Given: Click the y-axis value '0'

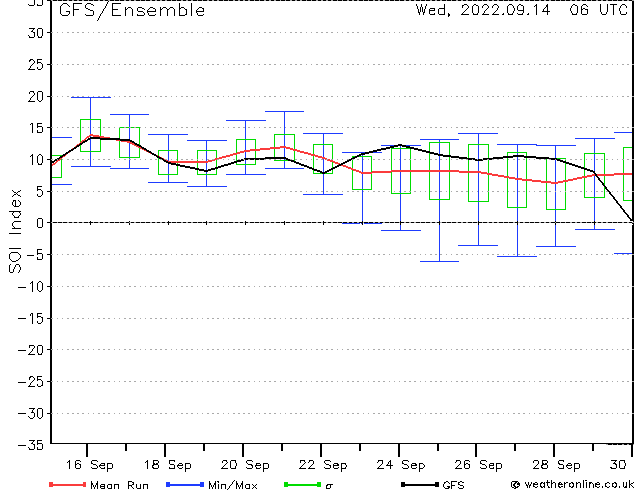Looking at the screenshot, I should coord(39,223).
